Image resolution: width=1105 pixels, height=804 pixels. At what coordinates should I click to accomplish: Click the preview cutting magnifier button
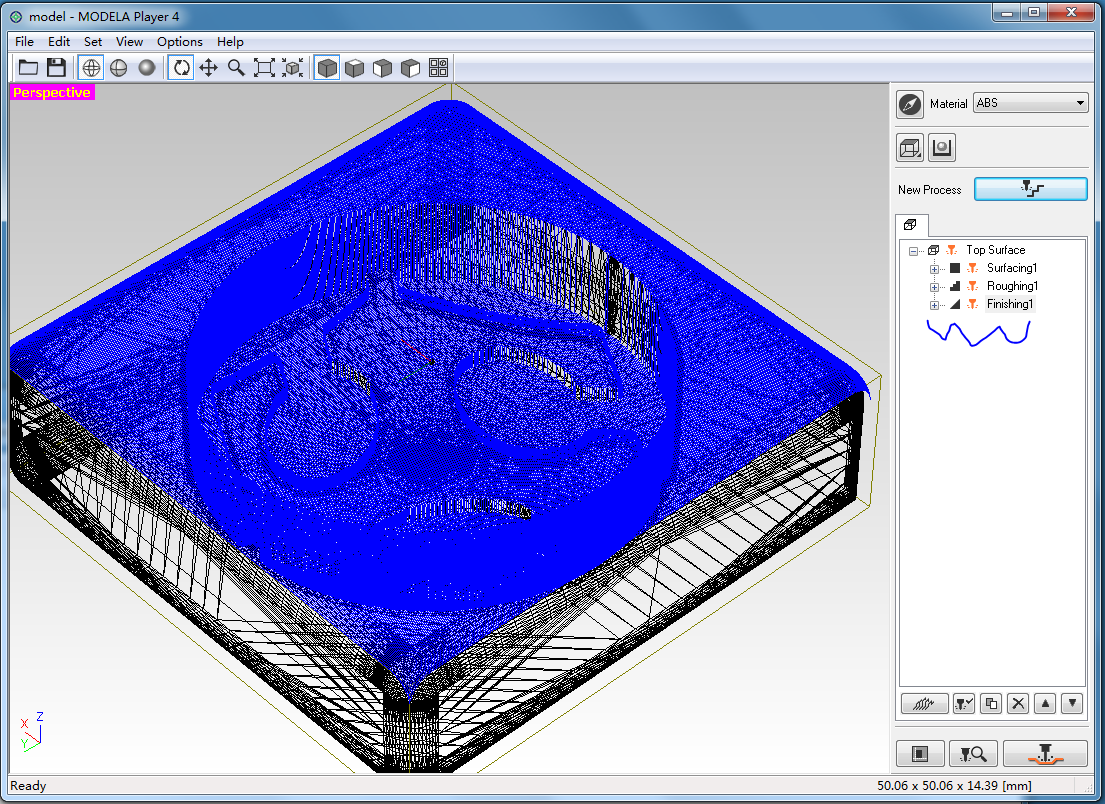point(973,754)
